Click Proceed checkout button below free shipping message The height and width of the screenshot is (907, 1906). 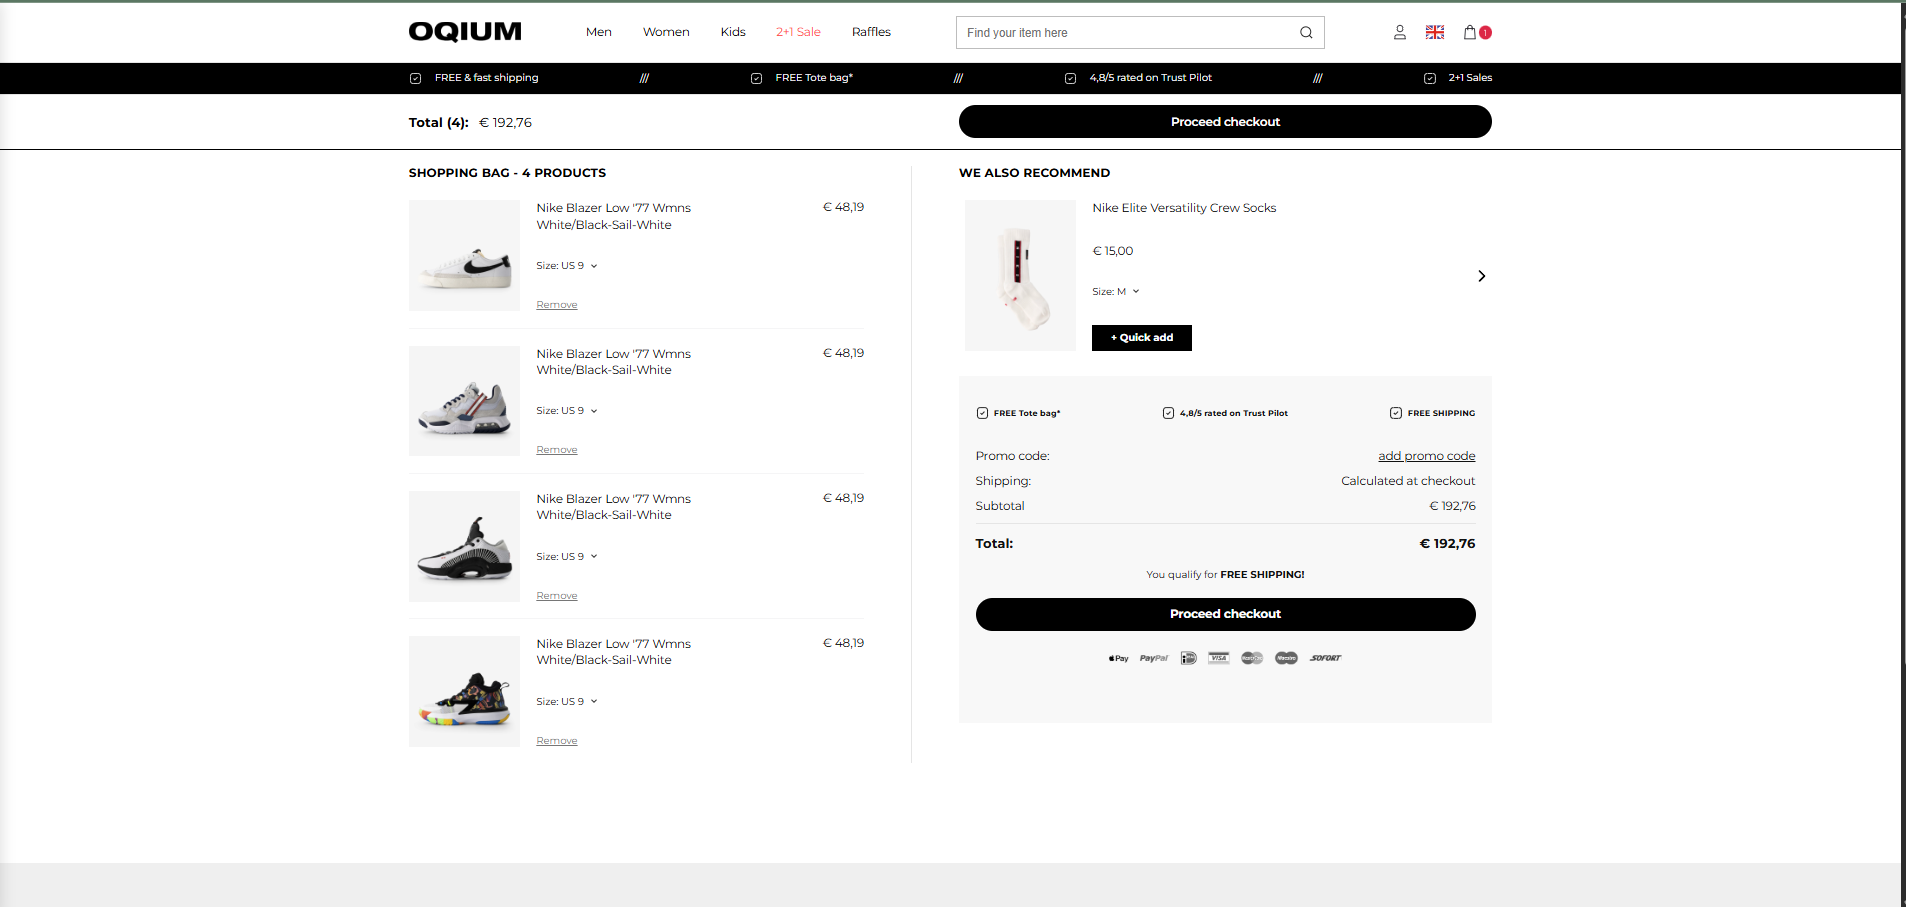click(1225, 614)
